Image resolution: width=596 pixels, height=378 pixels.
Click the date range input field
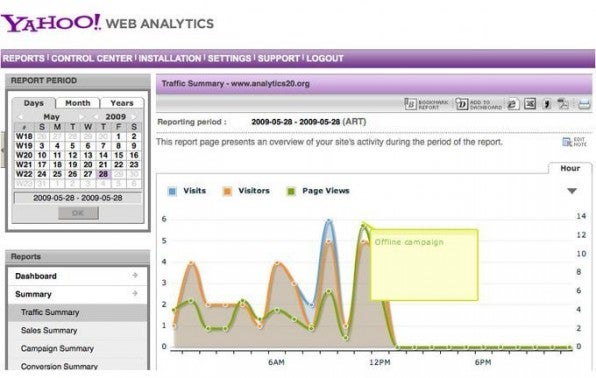[78, 198]
